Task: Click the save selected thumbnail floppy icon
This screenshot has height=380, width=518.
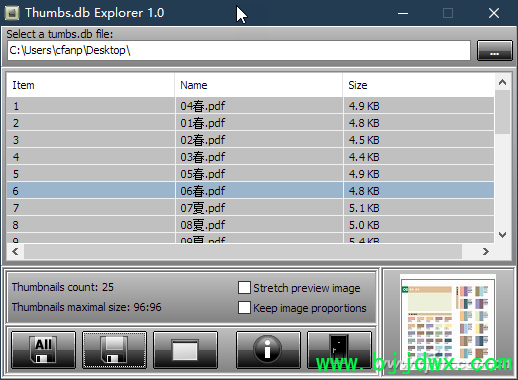Action: coord(114,350)
